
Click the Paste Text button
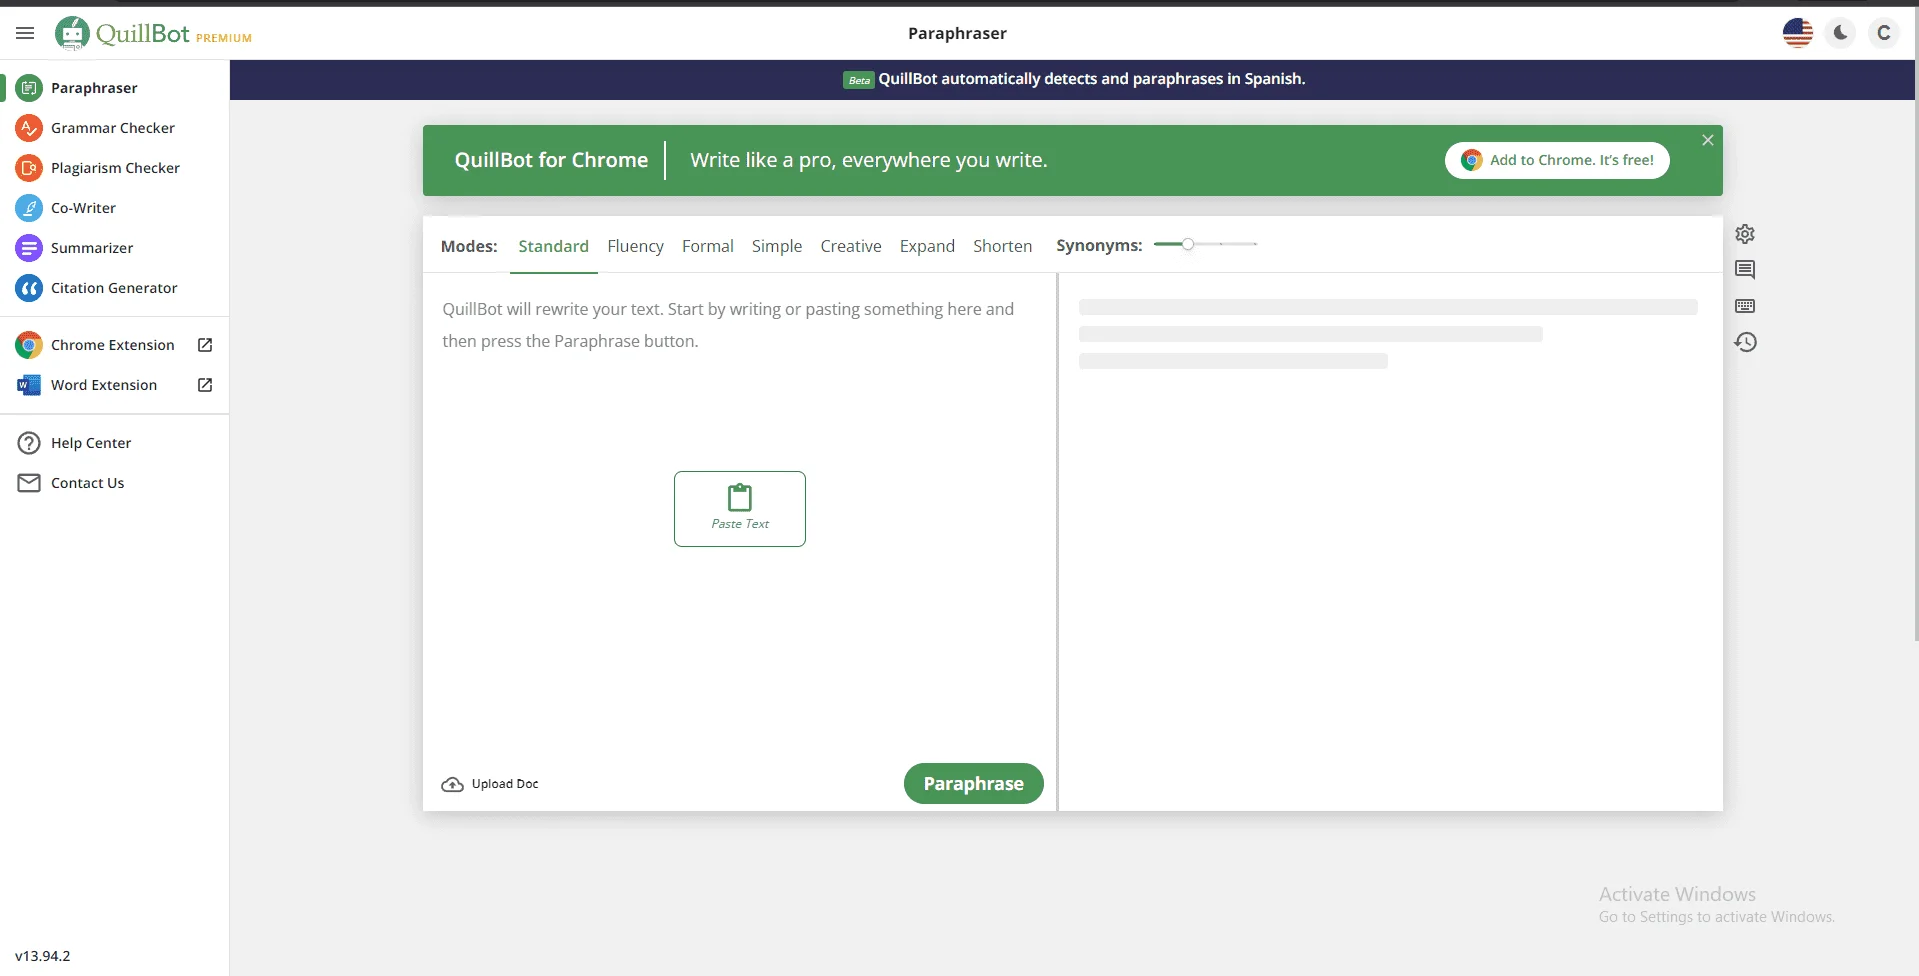pyautogui.click(x=740, y=509)
